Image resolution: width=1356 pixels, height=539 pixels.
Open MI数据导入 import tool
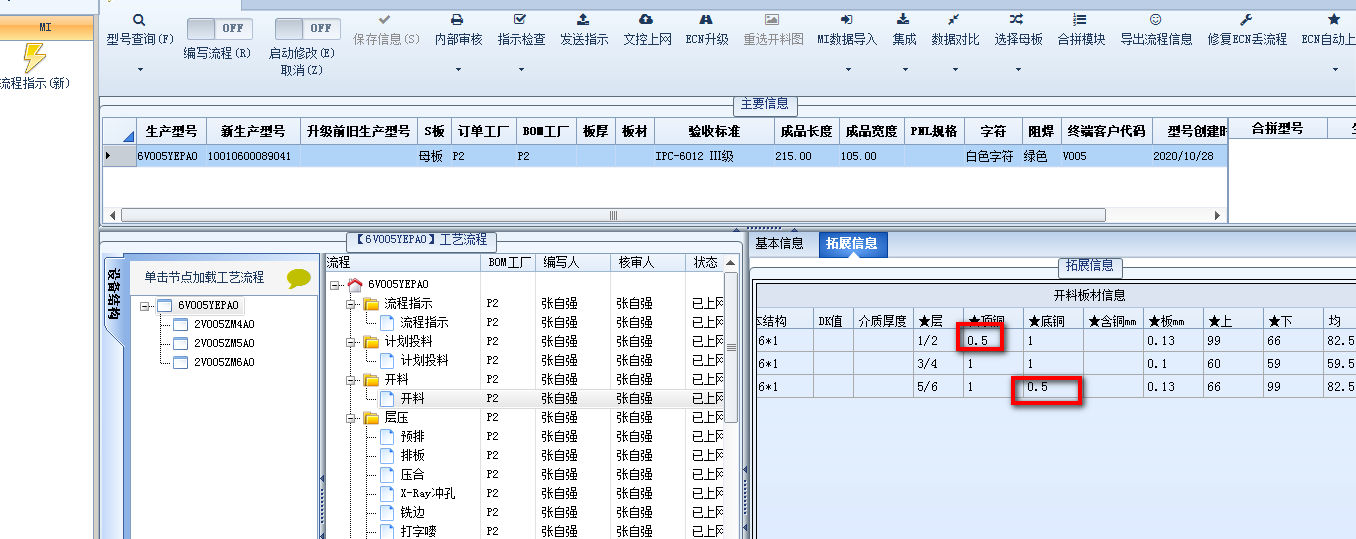pyautogui.click(x=846, y=20)
